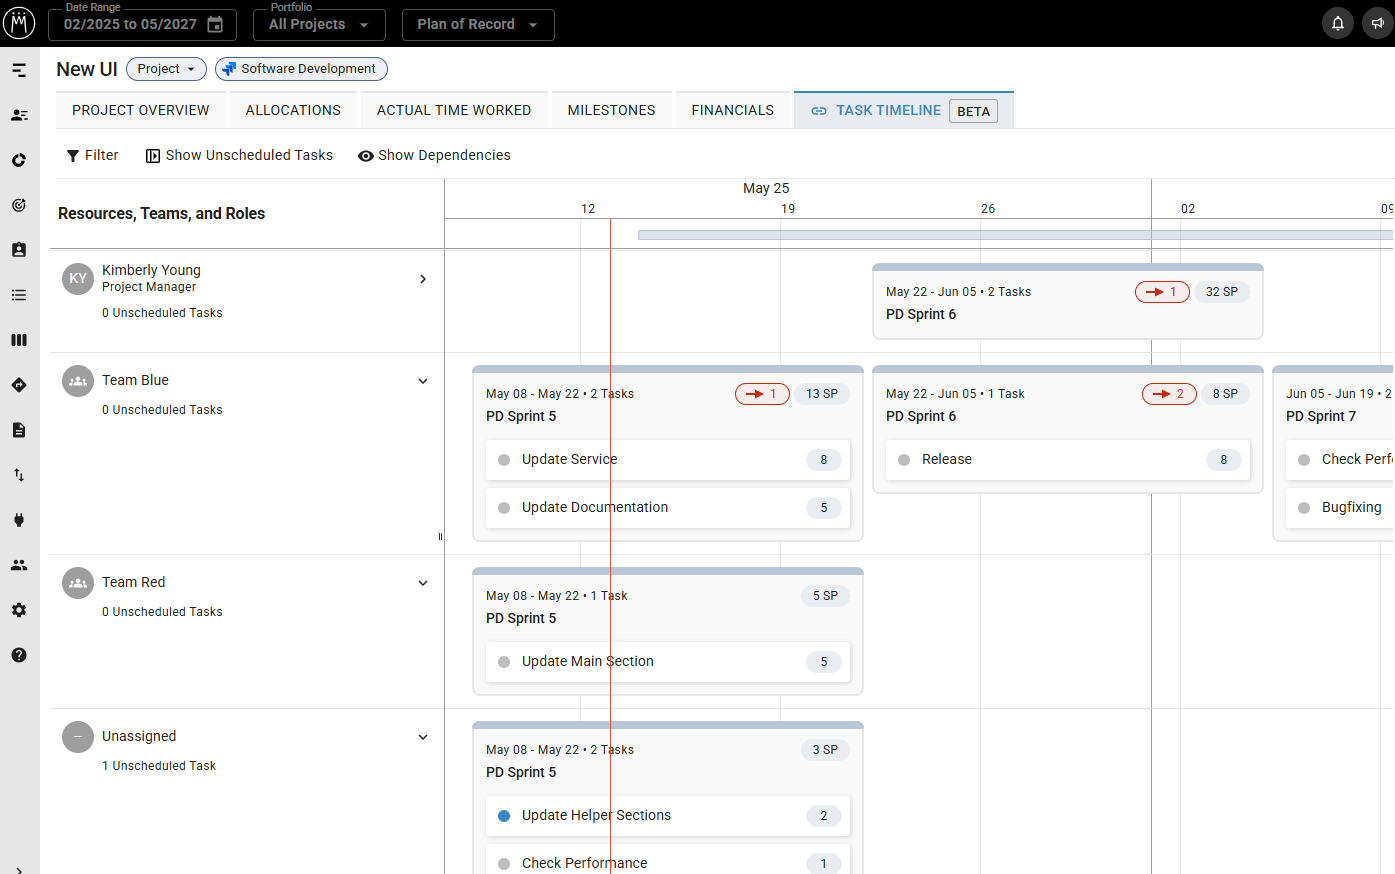
Task: Click the project duration bar in timeline header
Action: (1016, 235)
